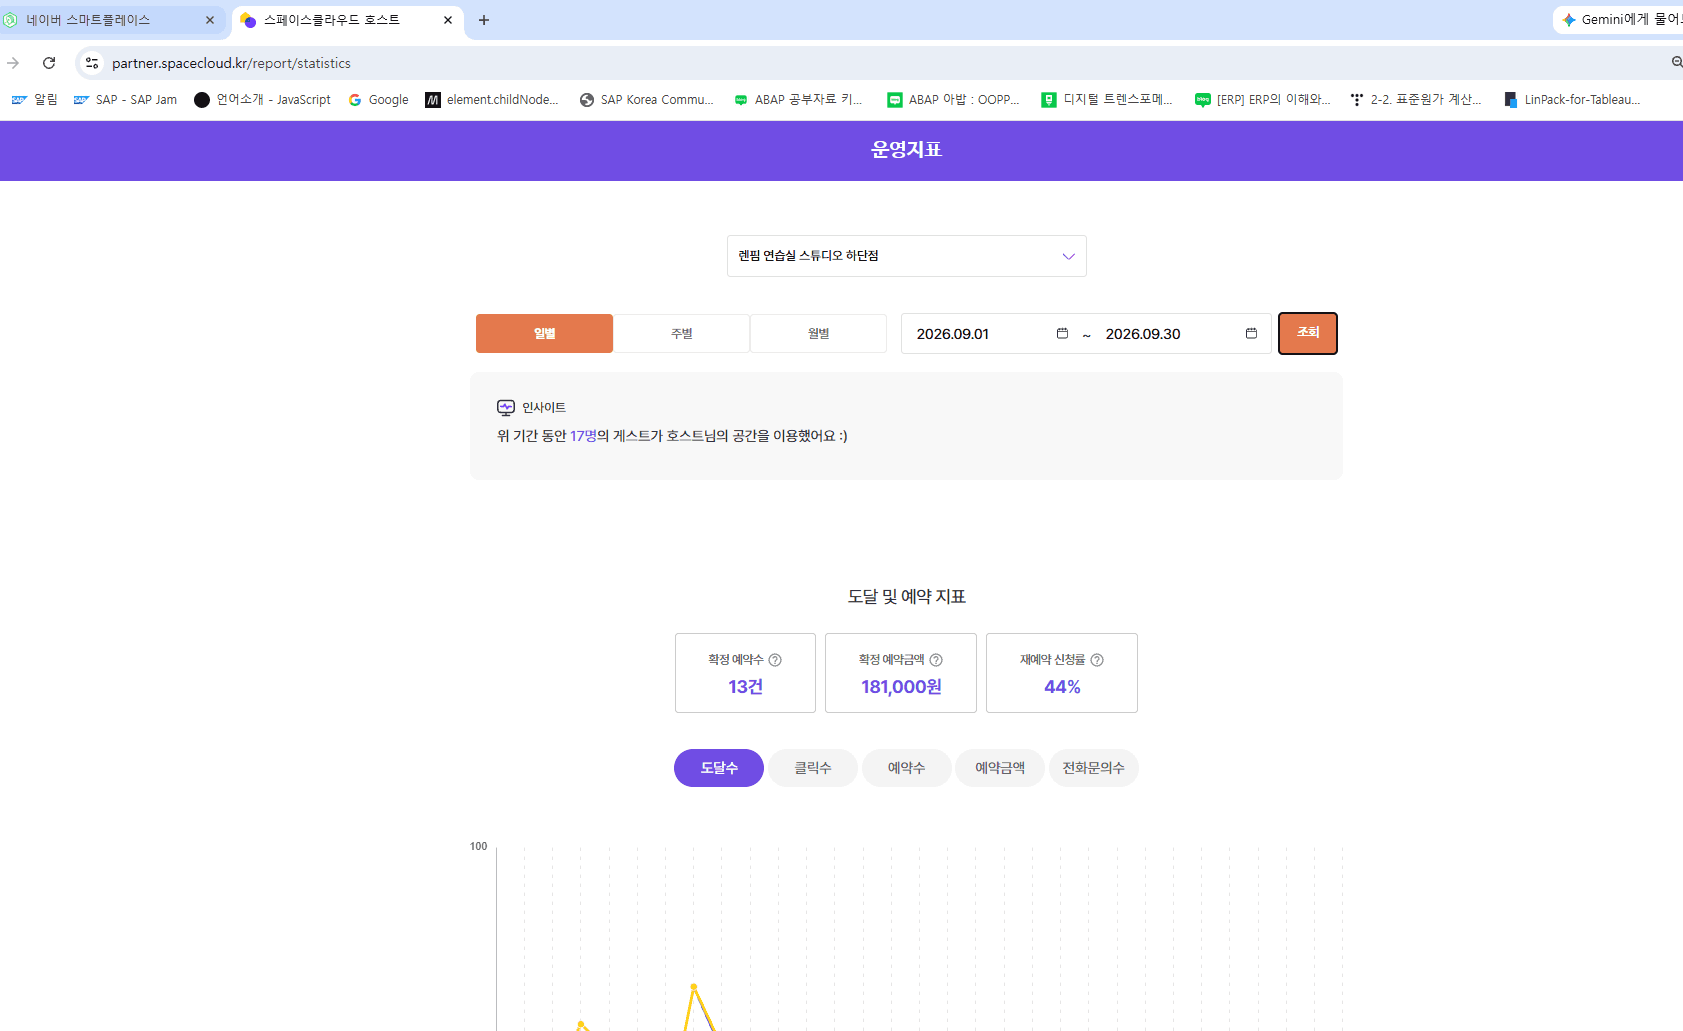The image size is (1683, 1031).
Task: Click the 17명 guest count text
Action: pos(583,436)
